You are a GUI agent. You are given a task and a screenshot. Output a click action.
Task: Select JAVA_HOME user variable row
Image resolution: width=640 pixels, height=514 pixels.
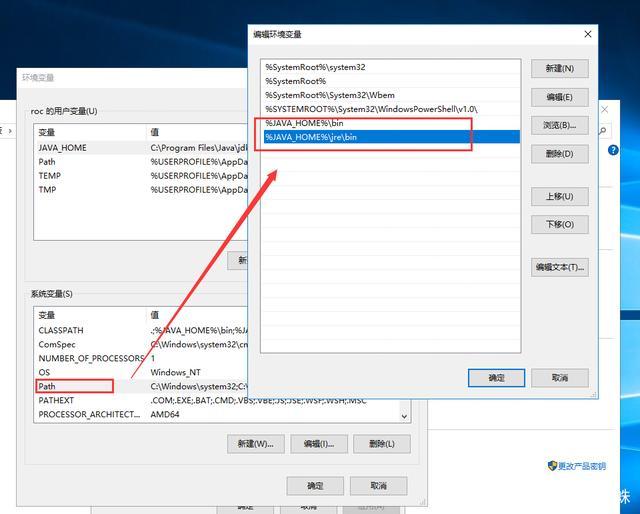click(x=141, y=148)
